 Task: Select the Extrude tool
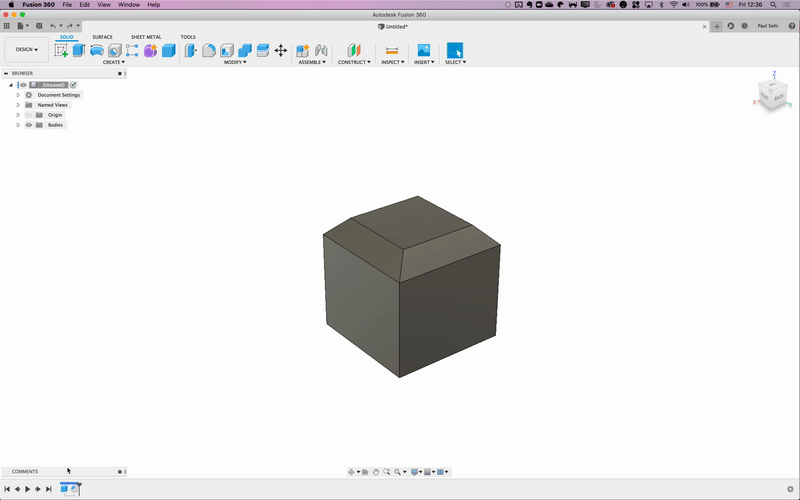pos(79,50)
